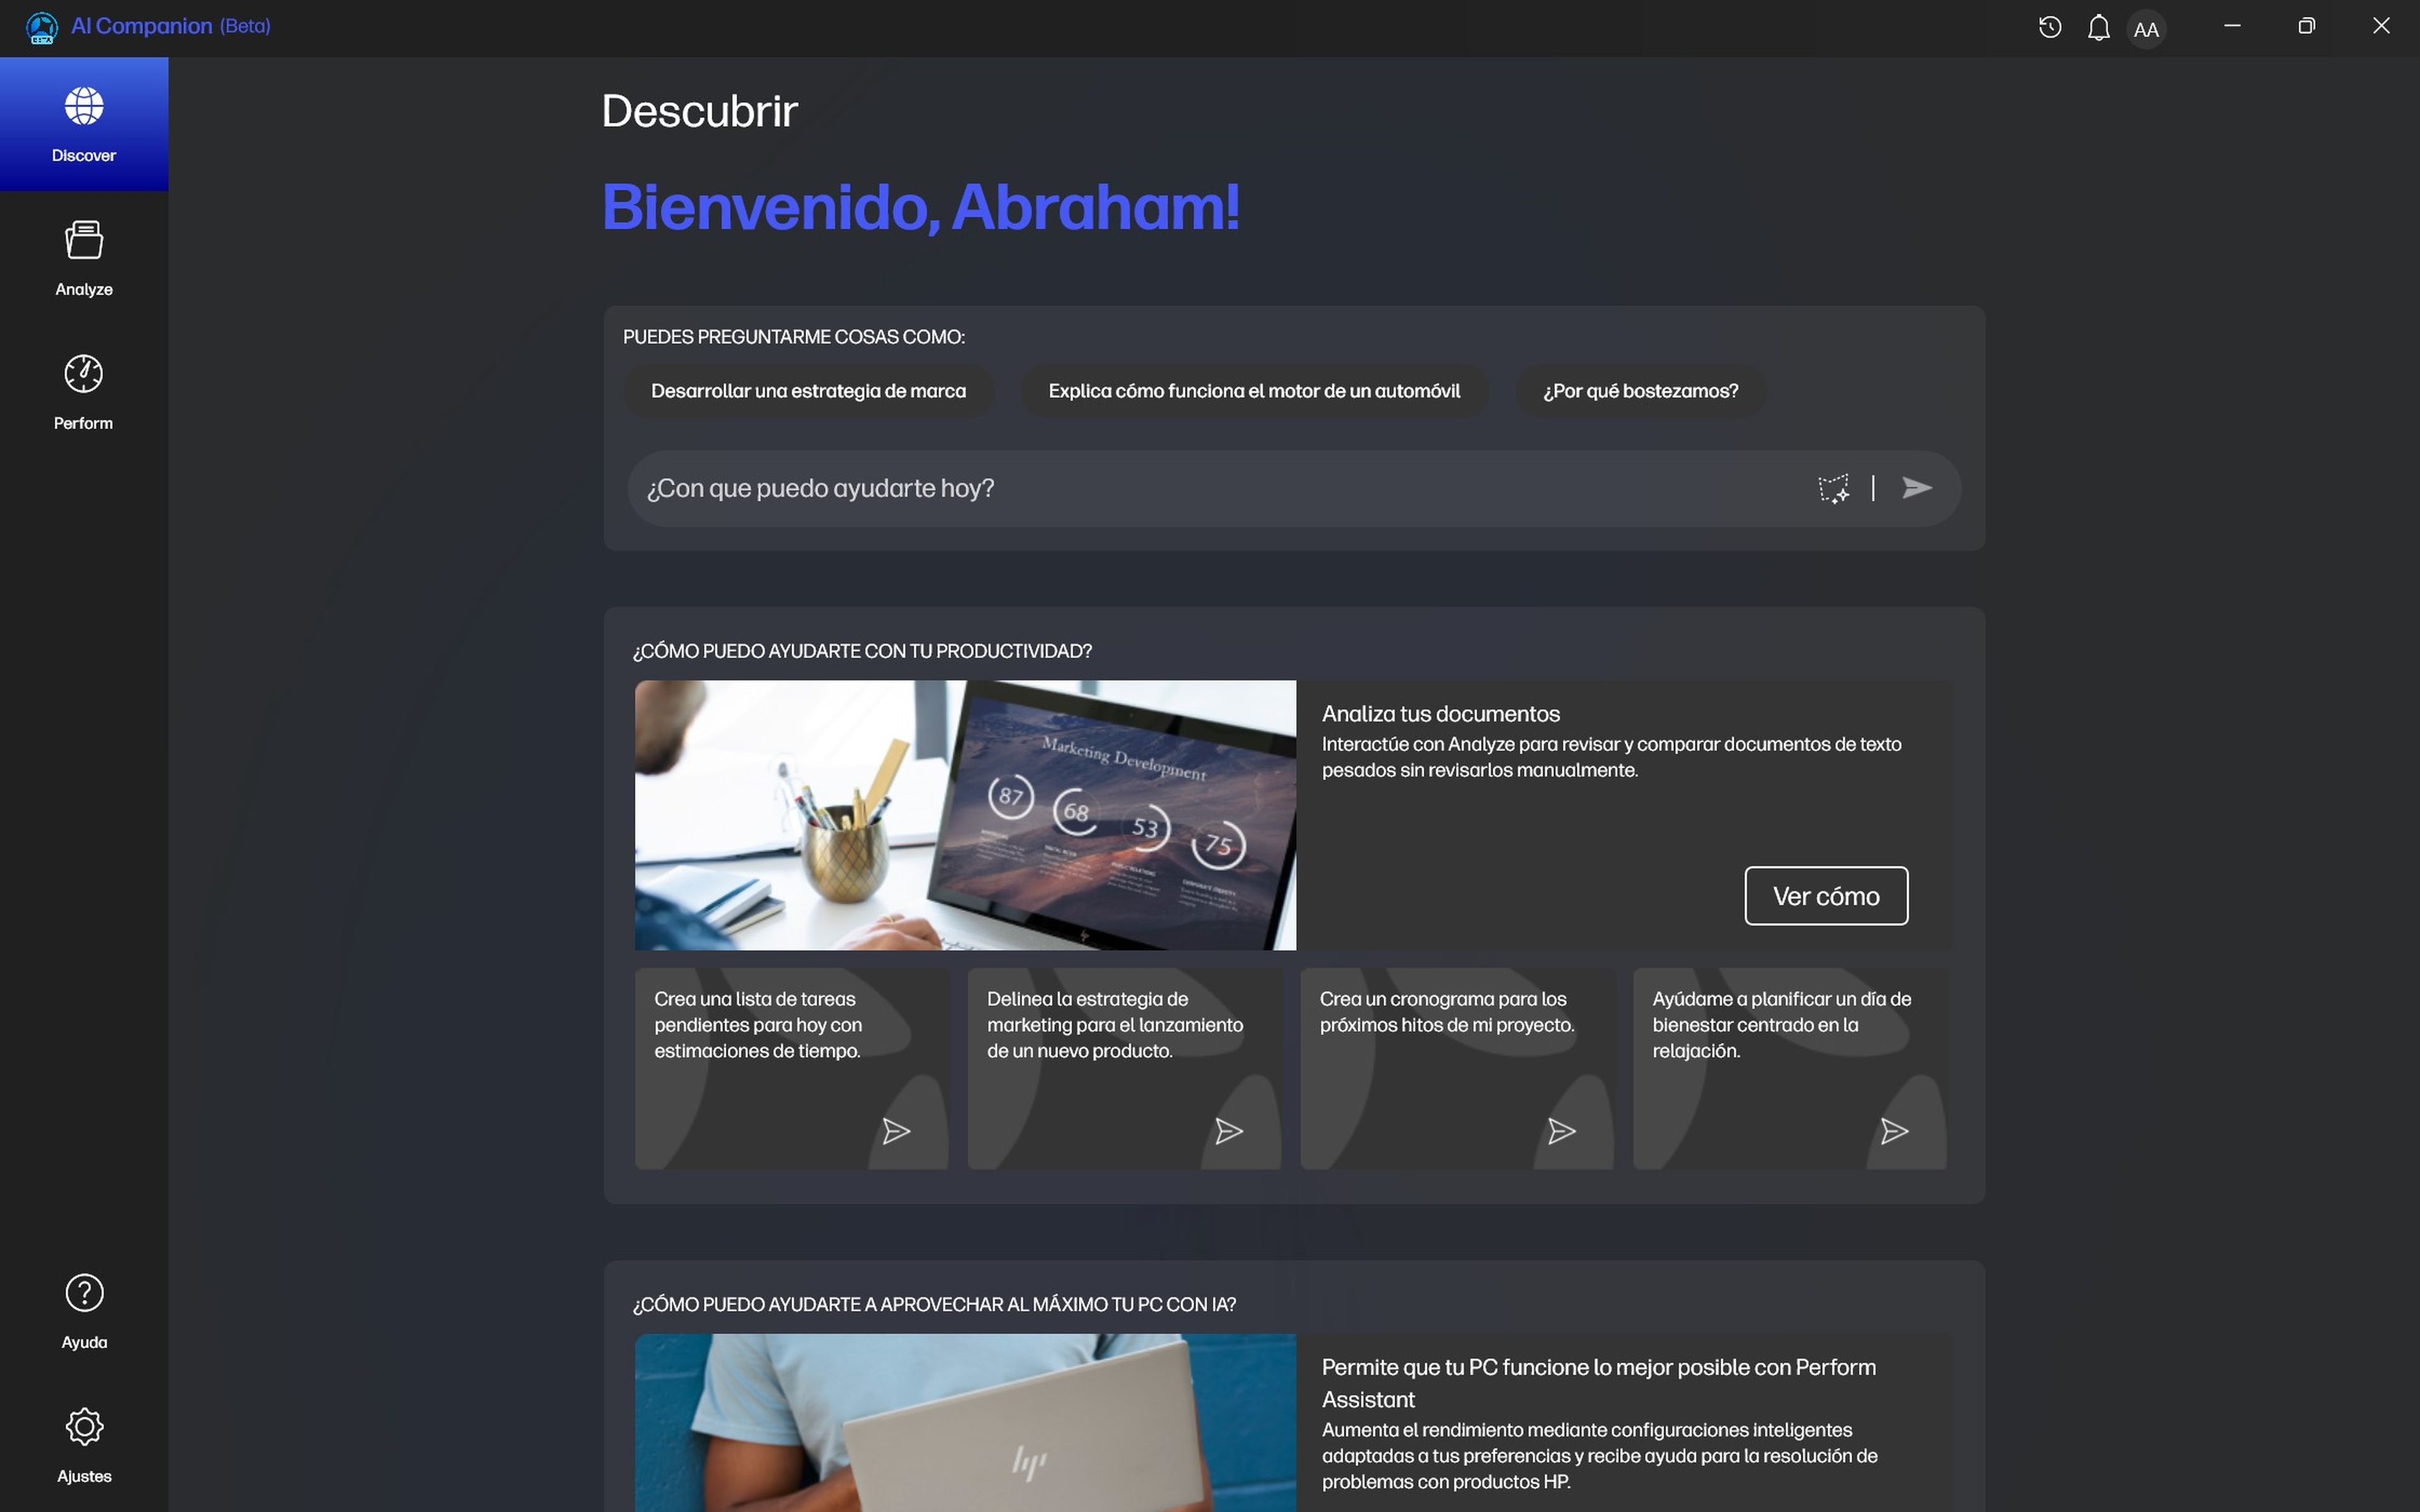The width and height of the screenshot is (2420, 1512).
Task: Click the AI Companion app logo
Action: point(42,28)
